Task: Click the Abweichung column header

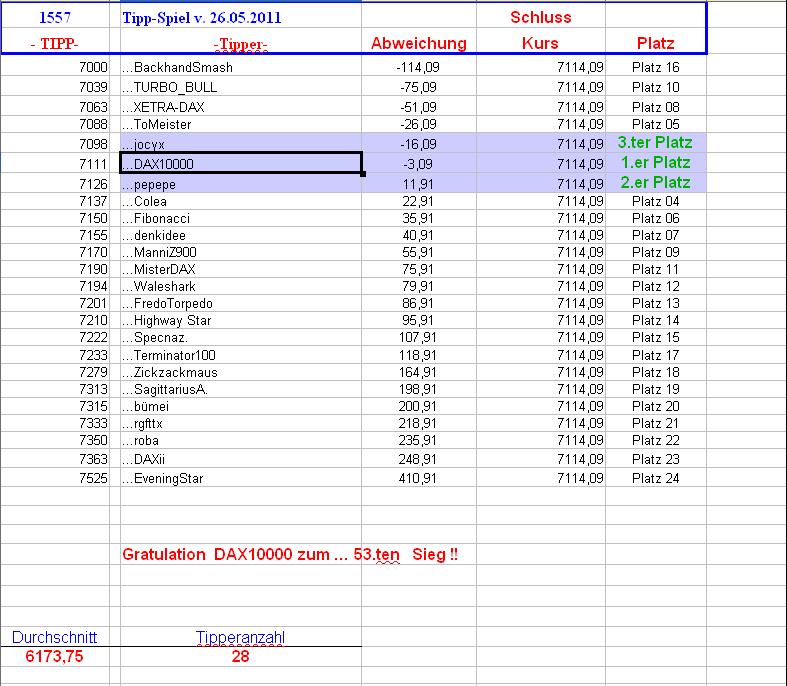Action: click(419, 43)
